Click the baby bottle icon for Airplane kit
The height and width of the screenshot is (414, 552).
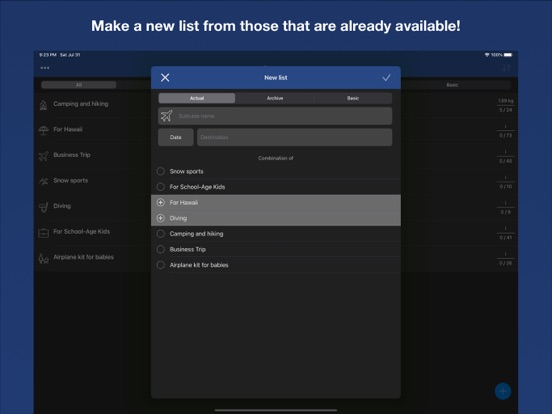[x=43, y=258]
